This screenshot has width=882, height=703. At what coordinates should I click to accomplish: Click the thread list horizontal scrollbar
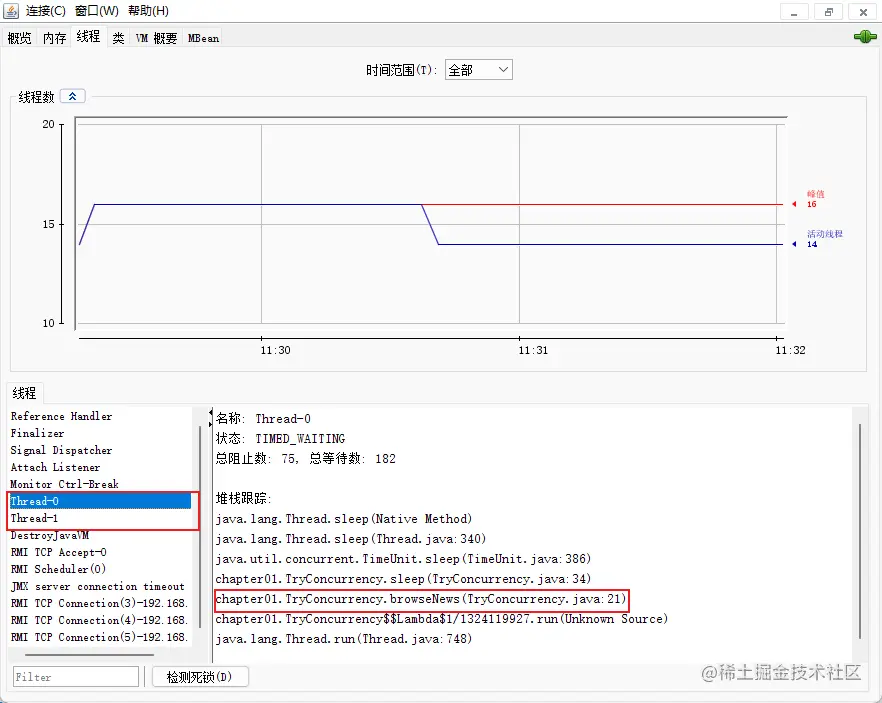coord(89,655)
